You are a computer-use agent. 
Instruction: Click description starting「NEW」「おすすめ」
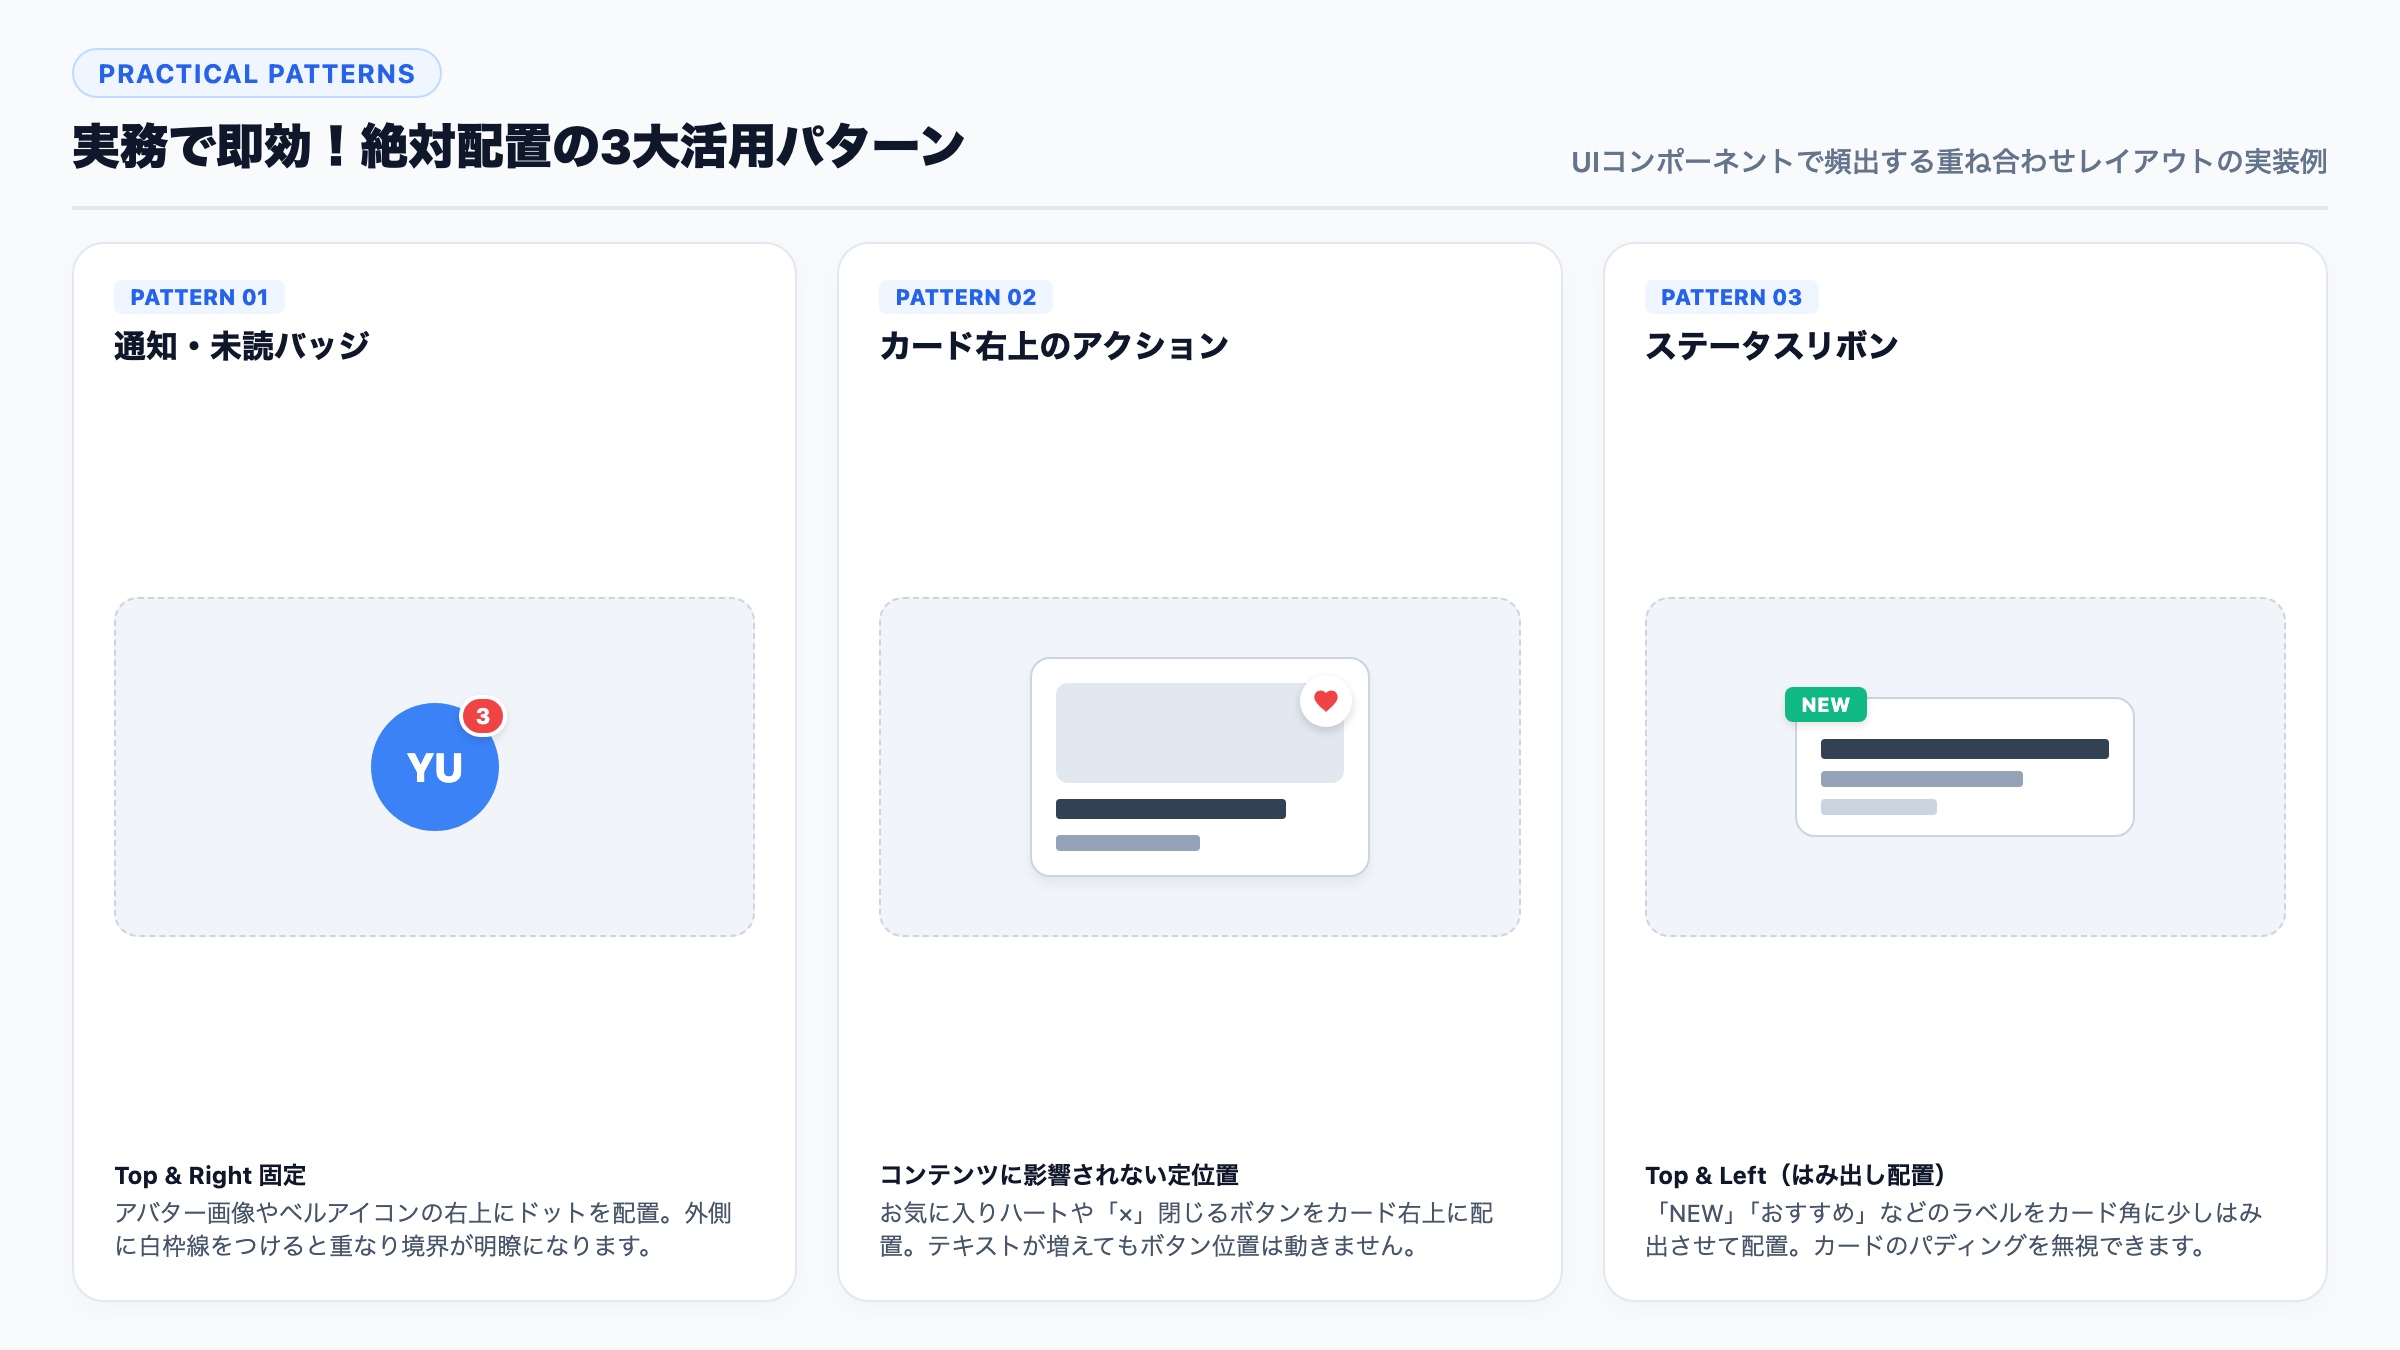[1953, 1229]
